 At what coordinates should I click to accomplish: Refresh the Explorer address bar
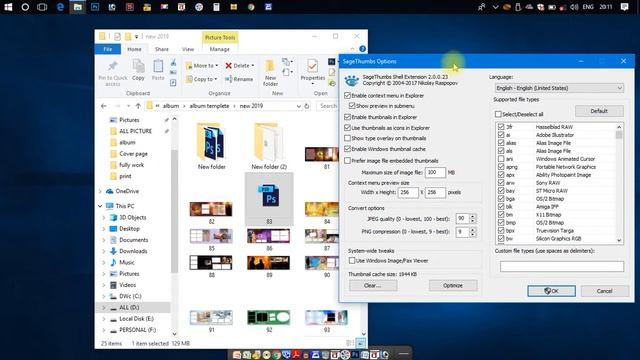pos(307,106)
